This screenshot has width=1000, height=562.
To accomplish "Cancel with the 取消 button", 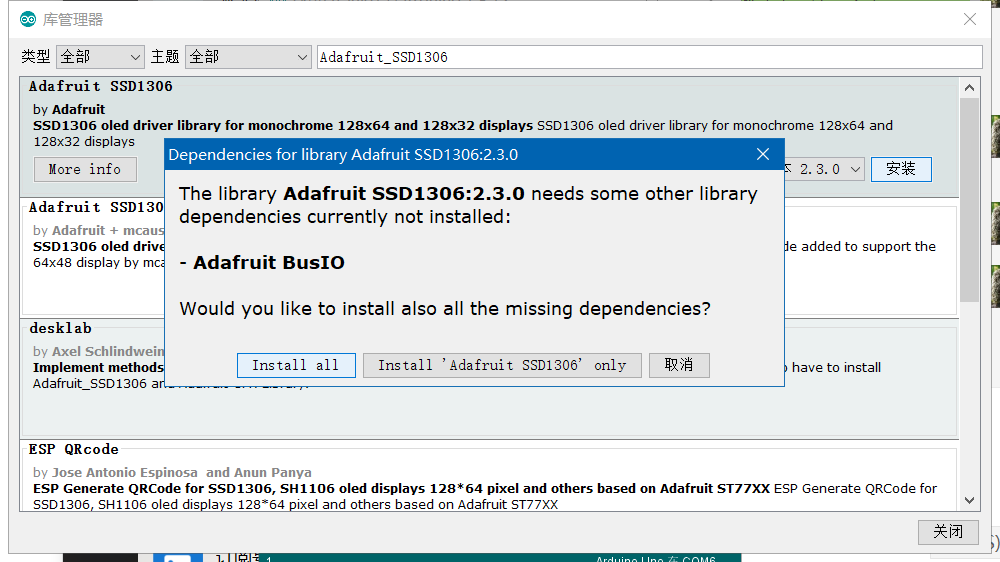I will coord(679,366).
